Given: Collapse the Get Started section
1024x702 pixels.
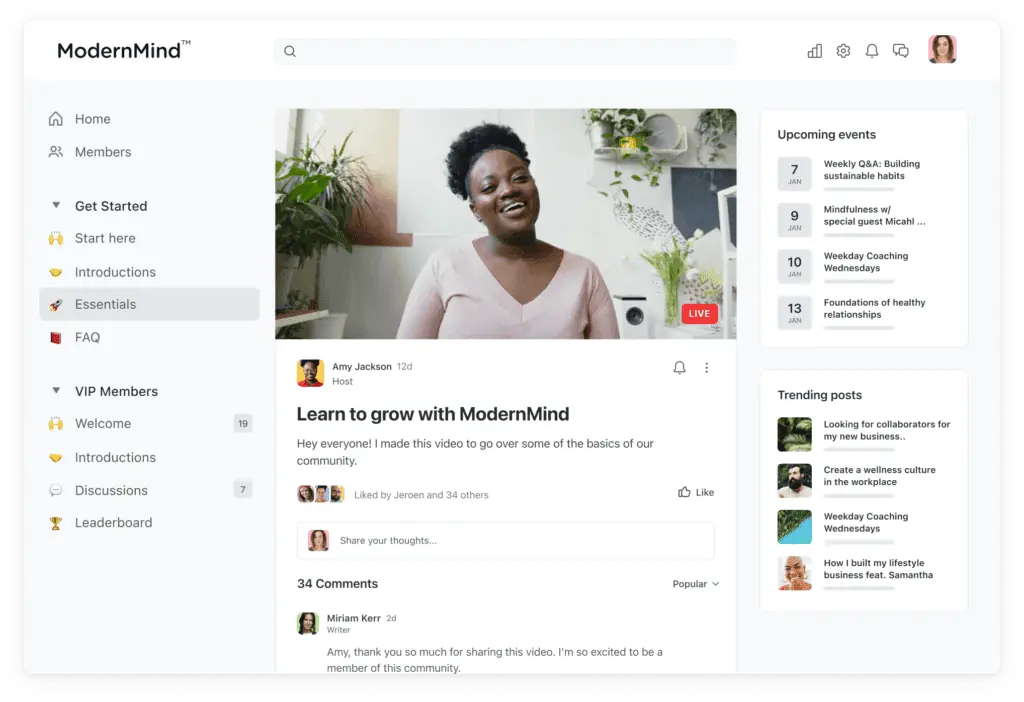Looking at the screenshot, I should click(56, 206).
